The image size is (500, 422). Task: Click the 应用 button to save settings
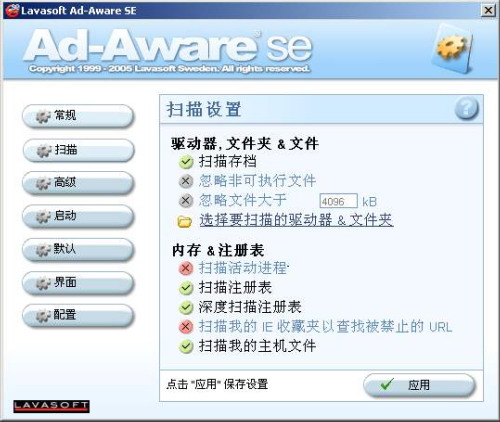coord(419,385)
